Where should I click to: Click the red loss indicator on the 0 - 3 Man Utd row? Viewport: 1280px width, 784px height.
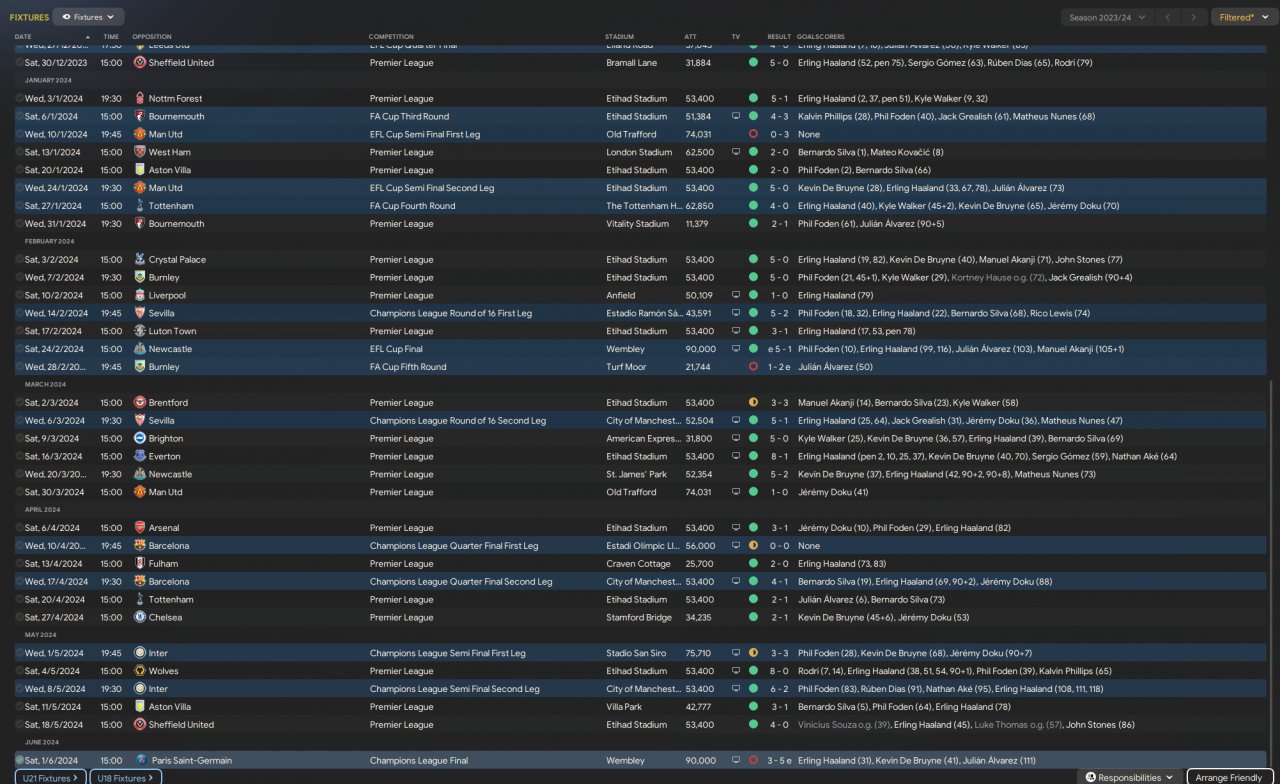click(753, 135)
